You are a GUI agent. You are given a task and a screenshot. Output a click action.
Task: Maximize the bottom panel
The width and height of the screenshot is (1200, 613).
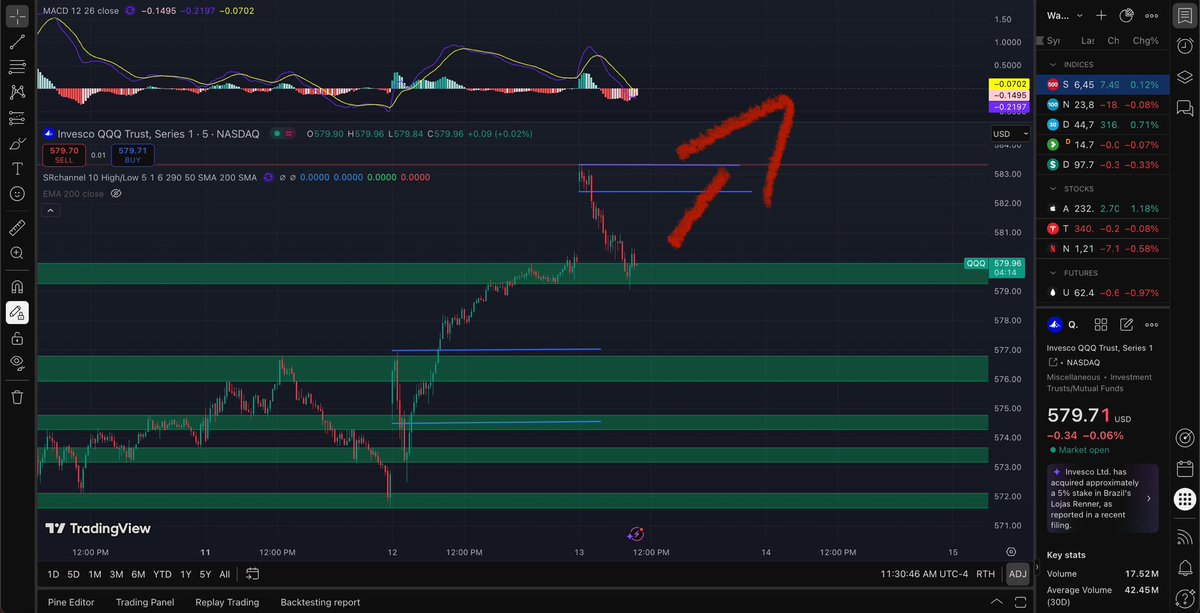pos(1018,602)
